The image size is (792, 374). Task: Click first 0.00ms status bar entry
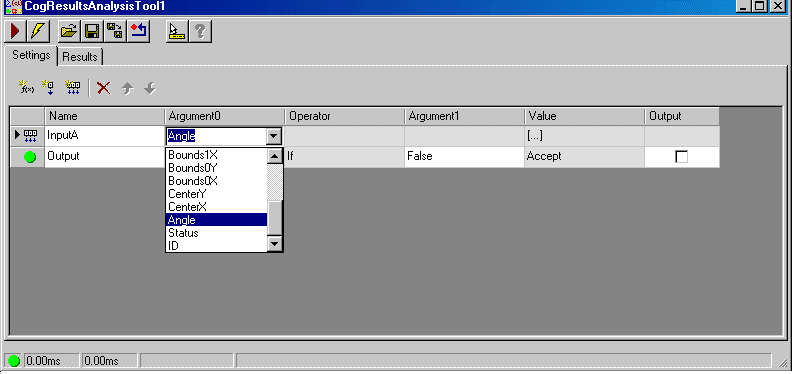click(x=51, y=361)
